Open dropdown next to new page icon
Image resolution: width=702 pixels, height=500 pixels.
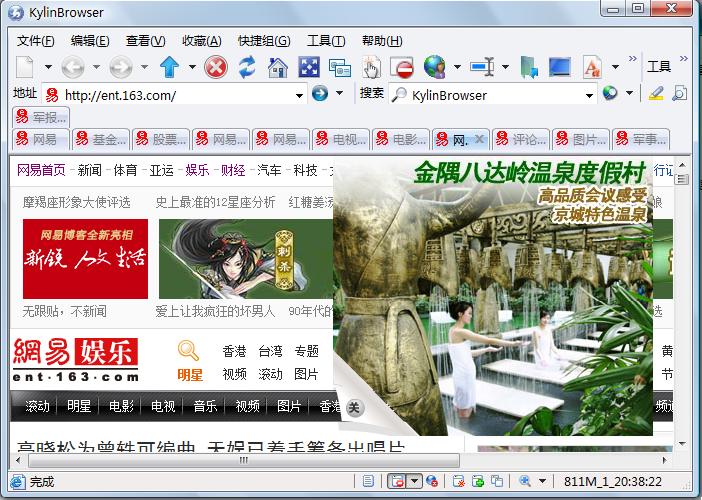point(48,67)
